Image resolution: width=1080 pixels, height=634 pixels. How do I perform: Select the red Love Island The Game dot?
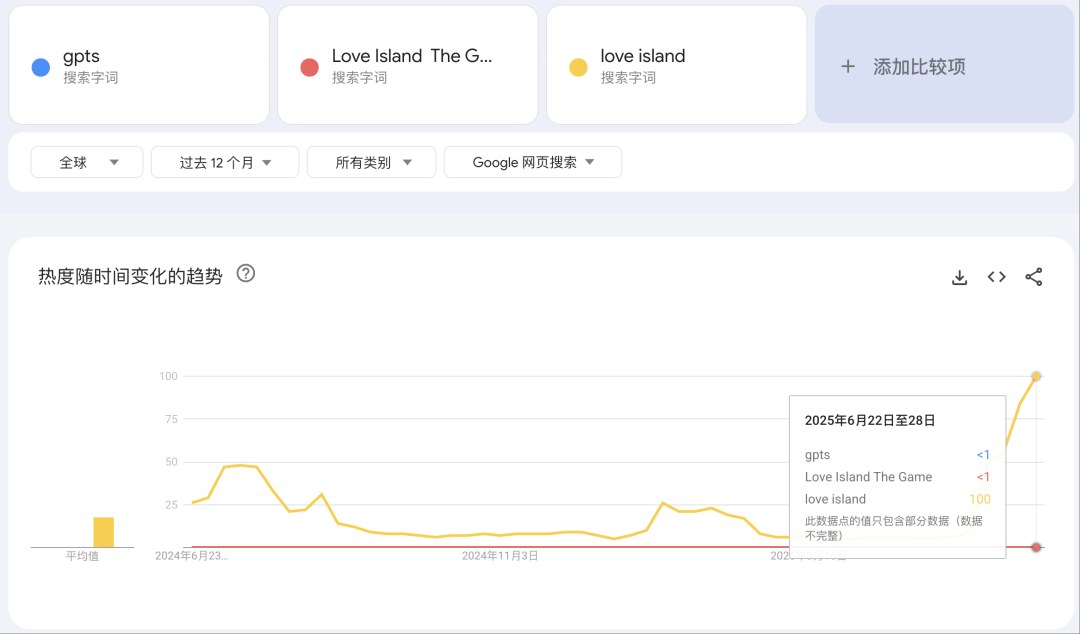tap(309, 67)
